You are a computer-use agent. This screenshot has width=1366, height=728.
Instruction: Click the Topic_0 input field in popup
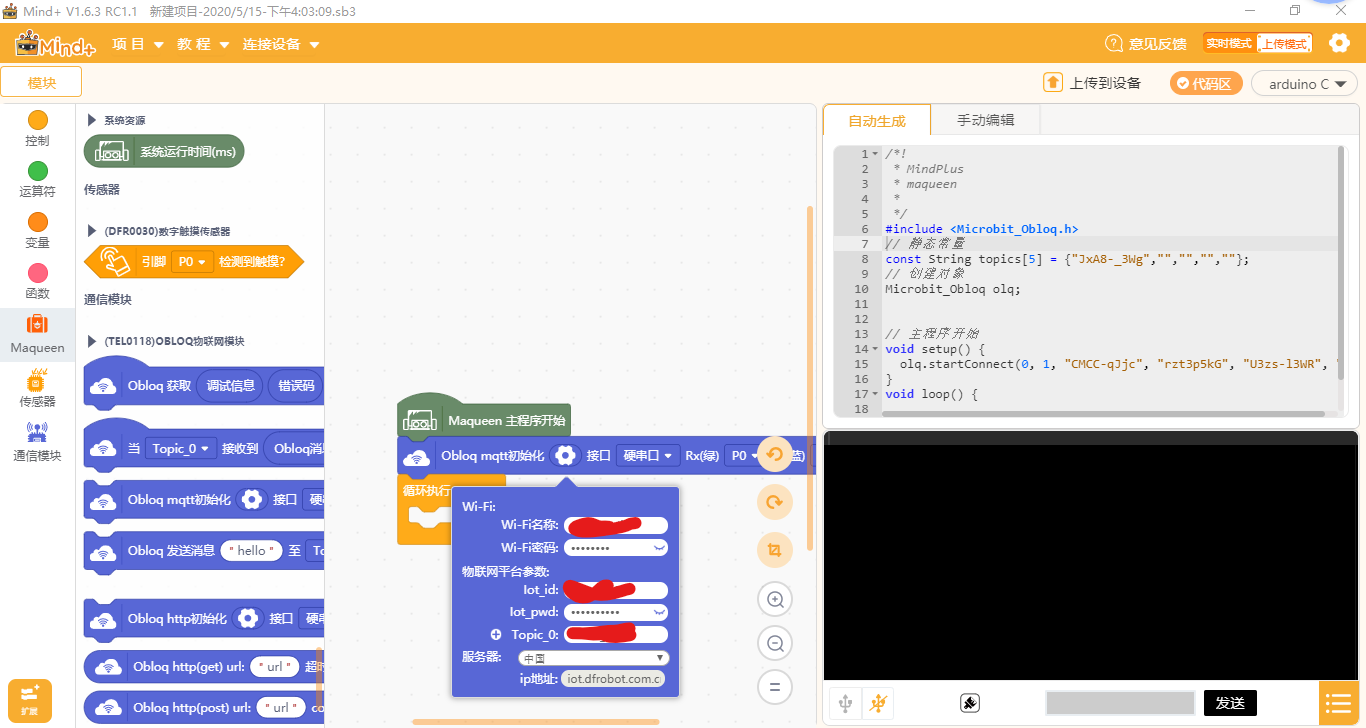click(615, 634)
